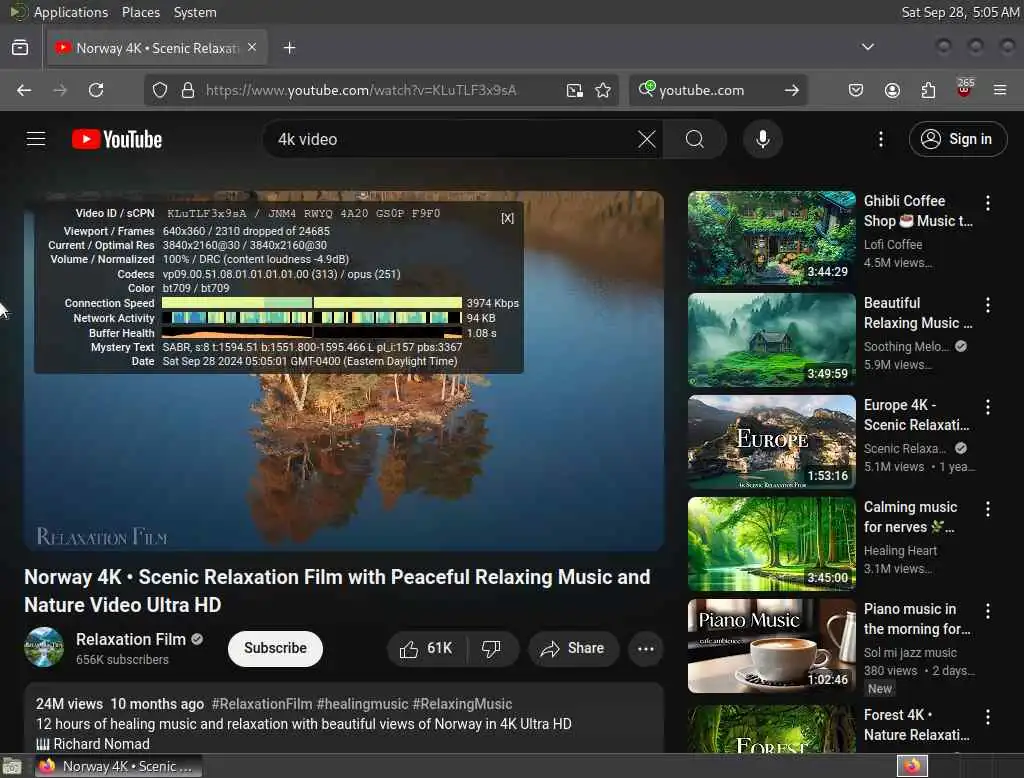Go back in browser history
Screen dimensions: 1024x778
click(24, 90)
